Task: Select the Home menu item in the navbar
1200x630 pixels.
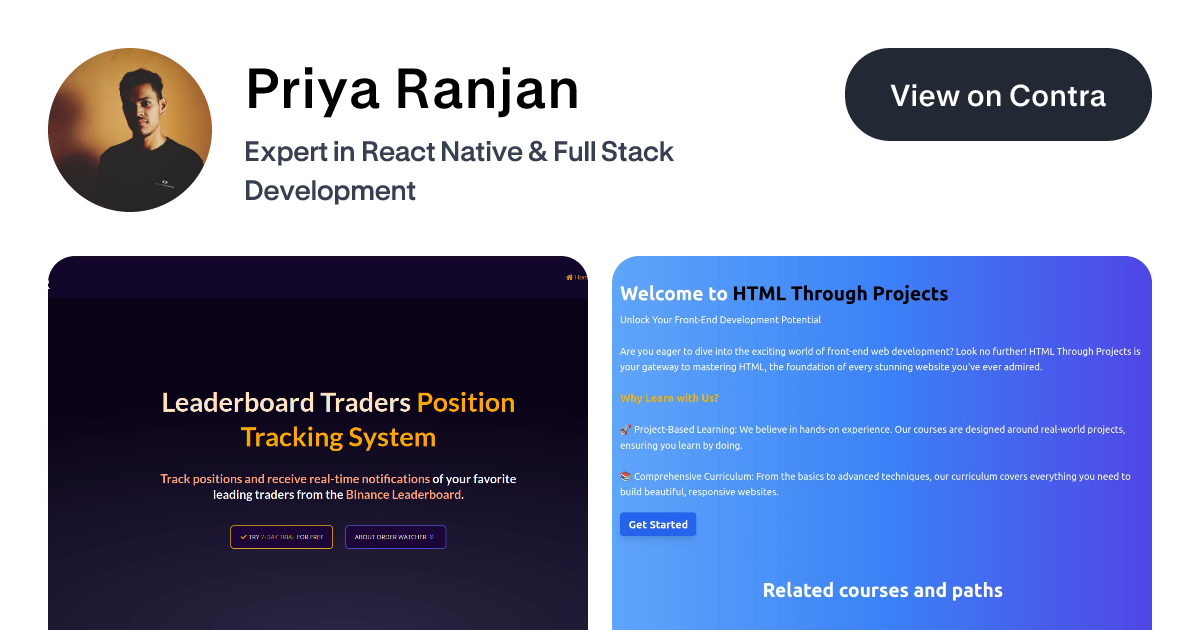Action: (576, 278)
